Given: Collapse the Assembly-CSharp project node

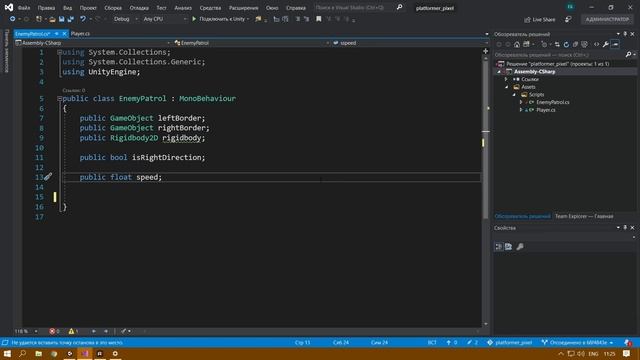Looking at the screenshot, I should click(x=499, y=72).
